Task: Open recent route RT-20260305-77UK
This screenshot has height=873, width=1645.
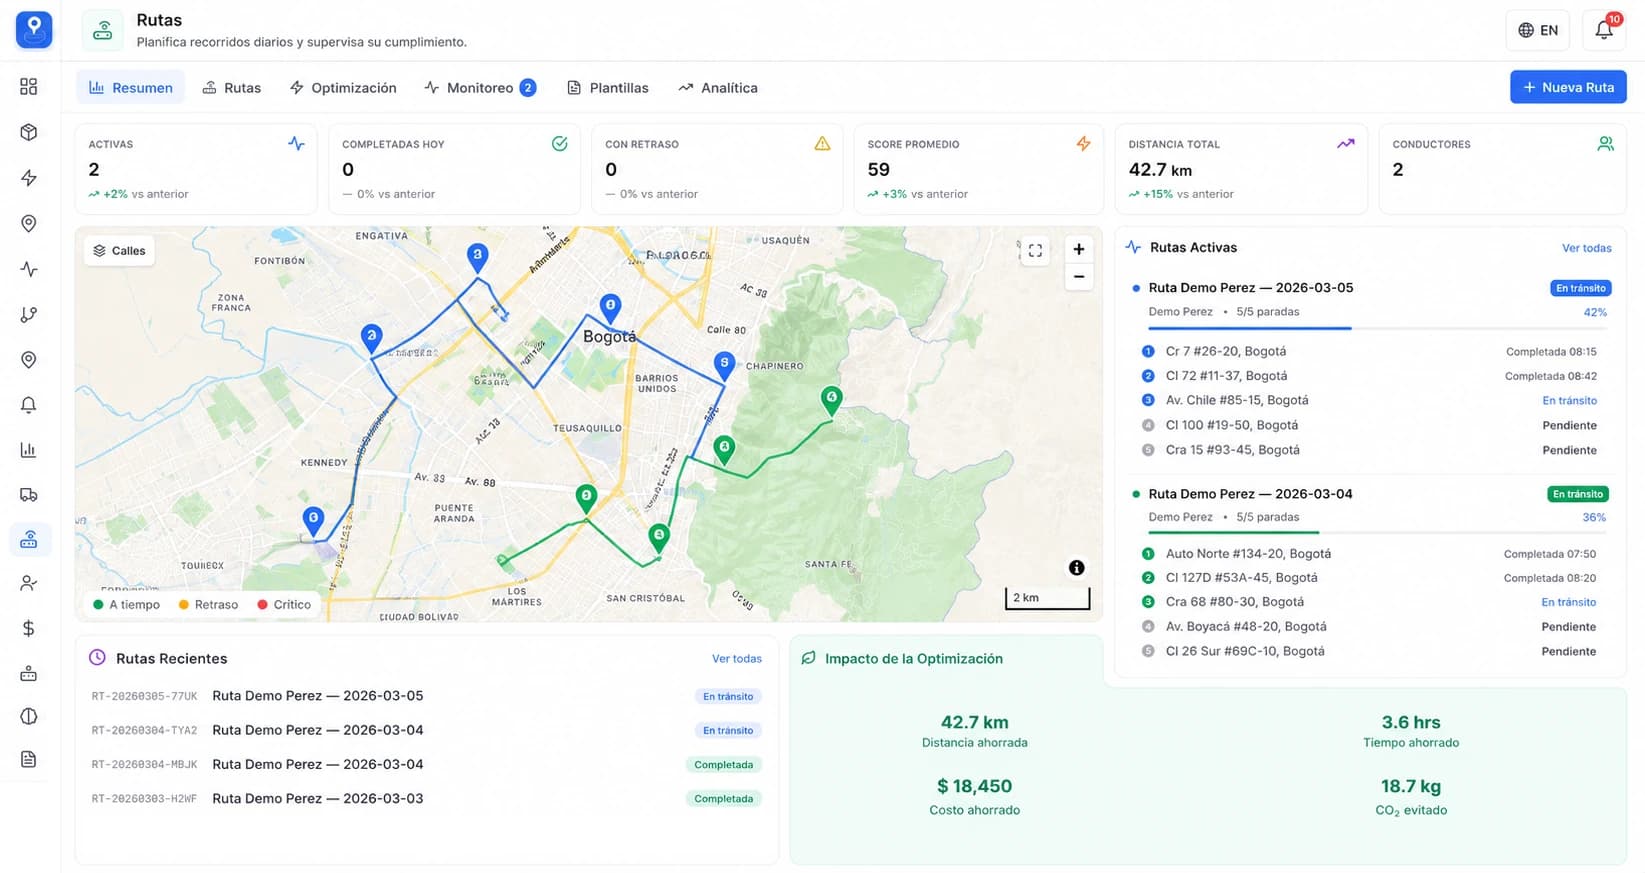Action: pyautogui.click(x=427, y=696)
